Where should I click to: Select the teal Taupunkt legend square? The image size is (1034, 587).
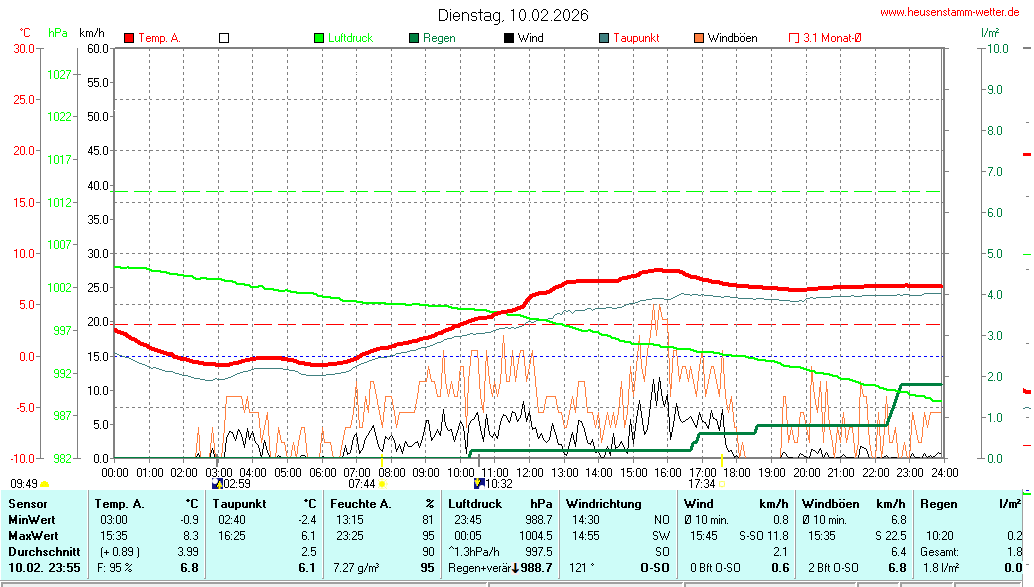[604, 38]
